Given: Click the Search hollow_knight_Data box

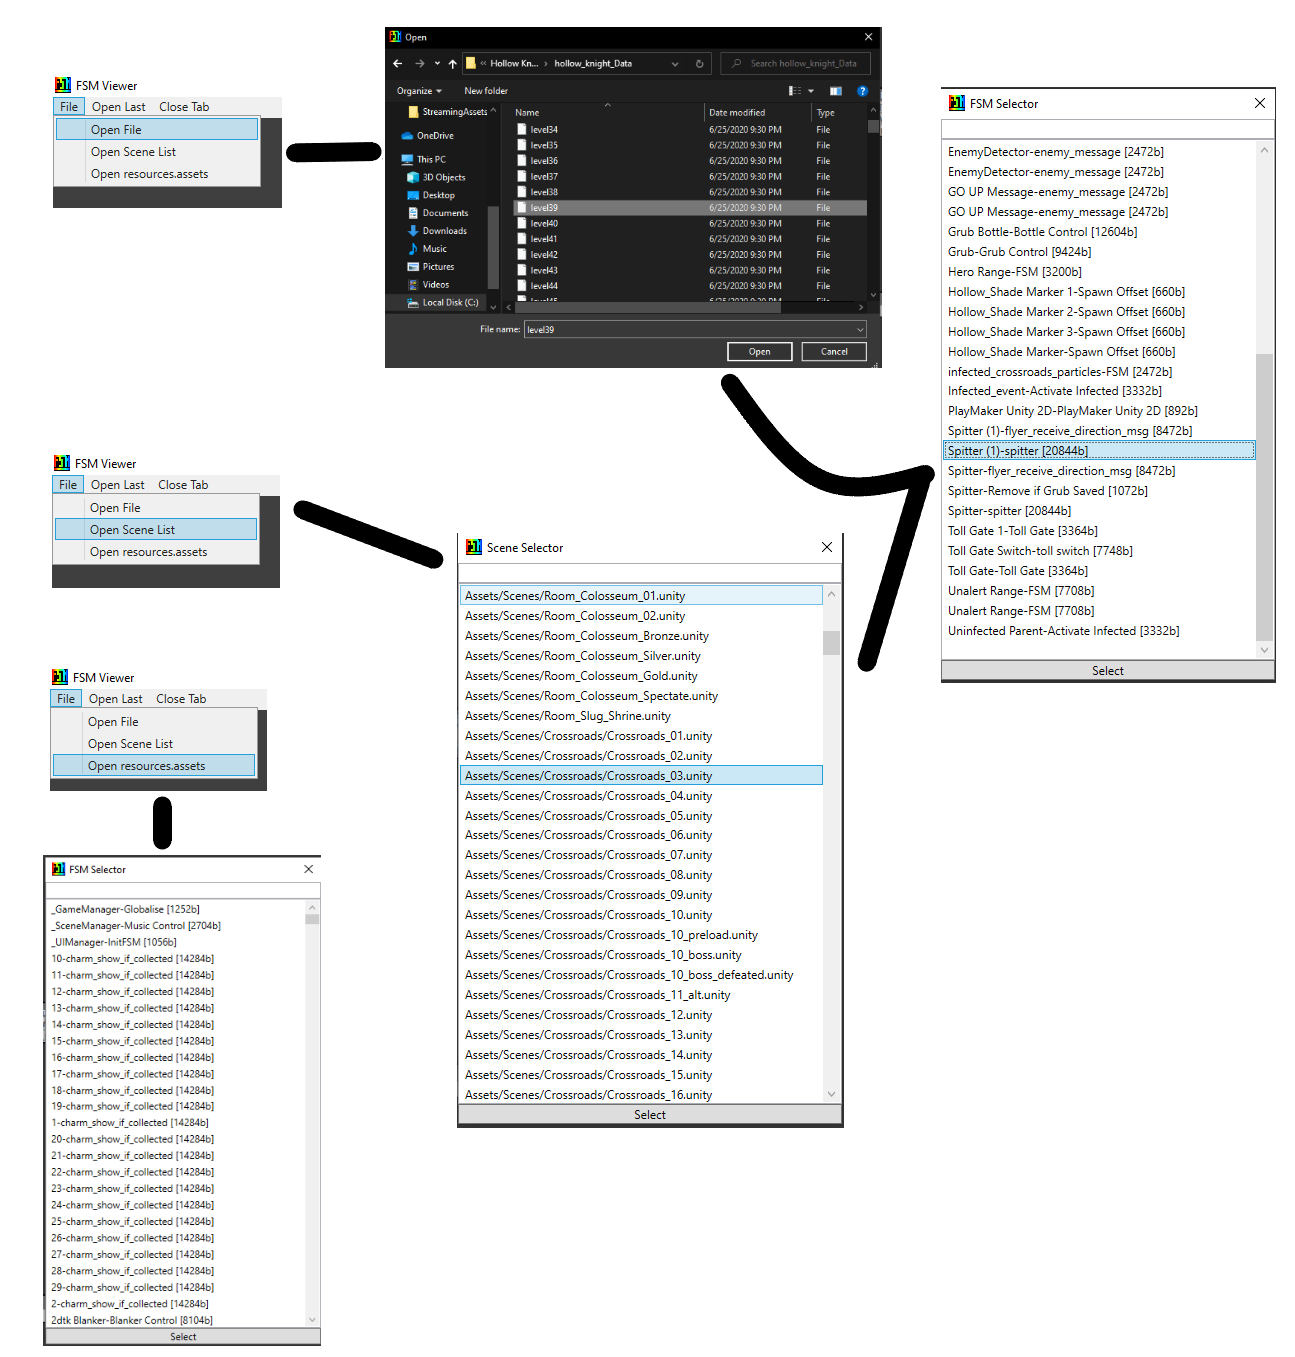Looking at the screenshot, I should point(796,63).
